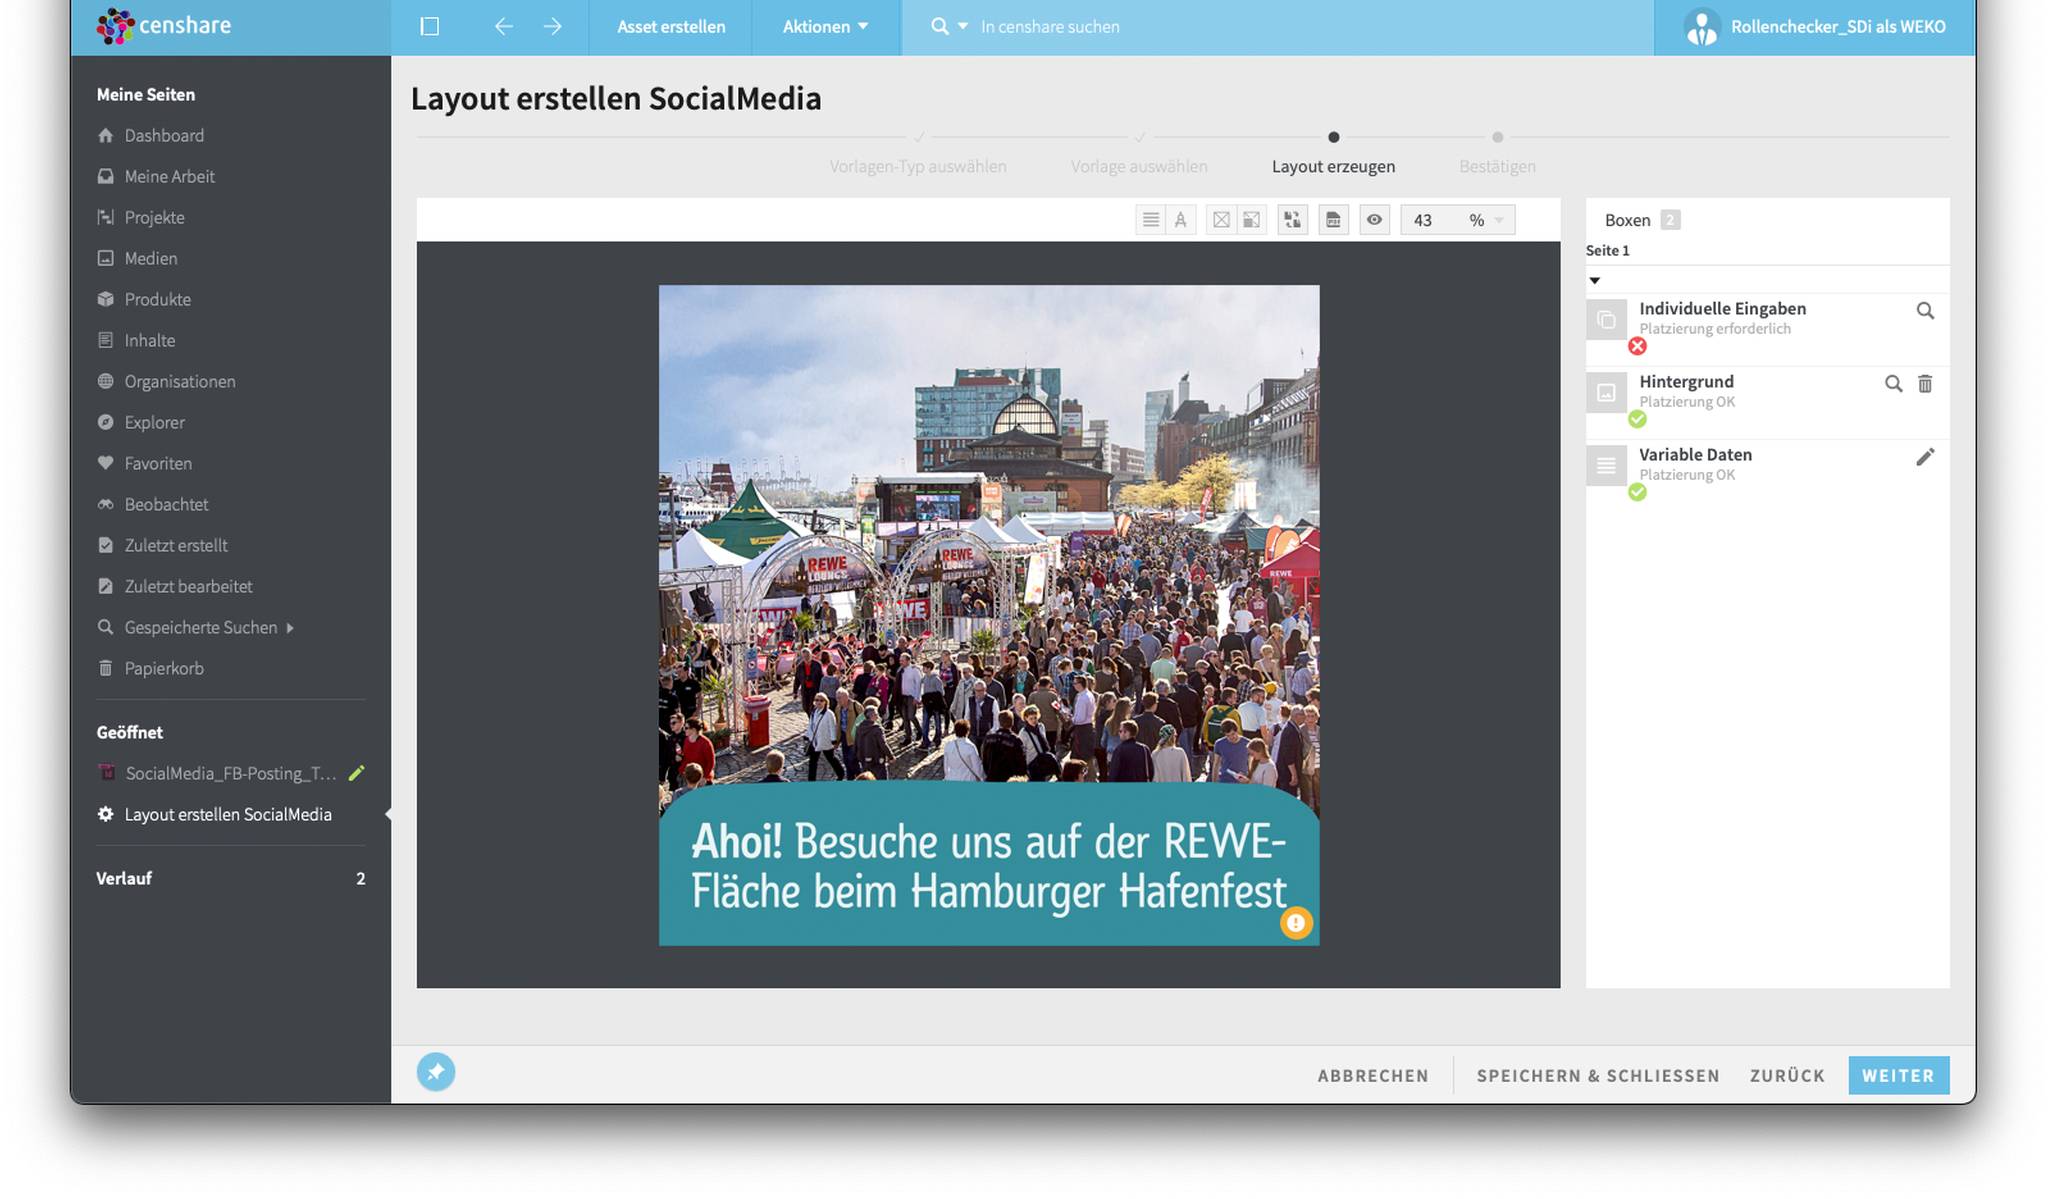Select the Hintergrund box row
The image size is (2048, 1199).
coord(1767,402)
